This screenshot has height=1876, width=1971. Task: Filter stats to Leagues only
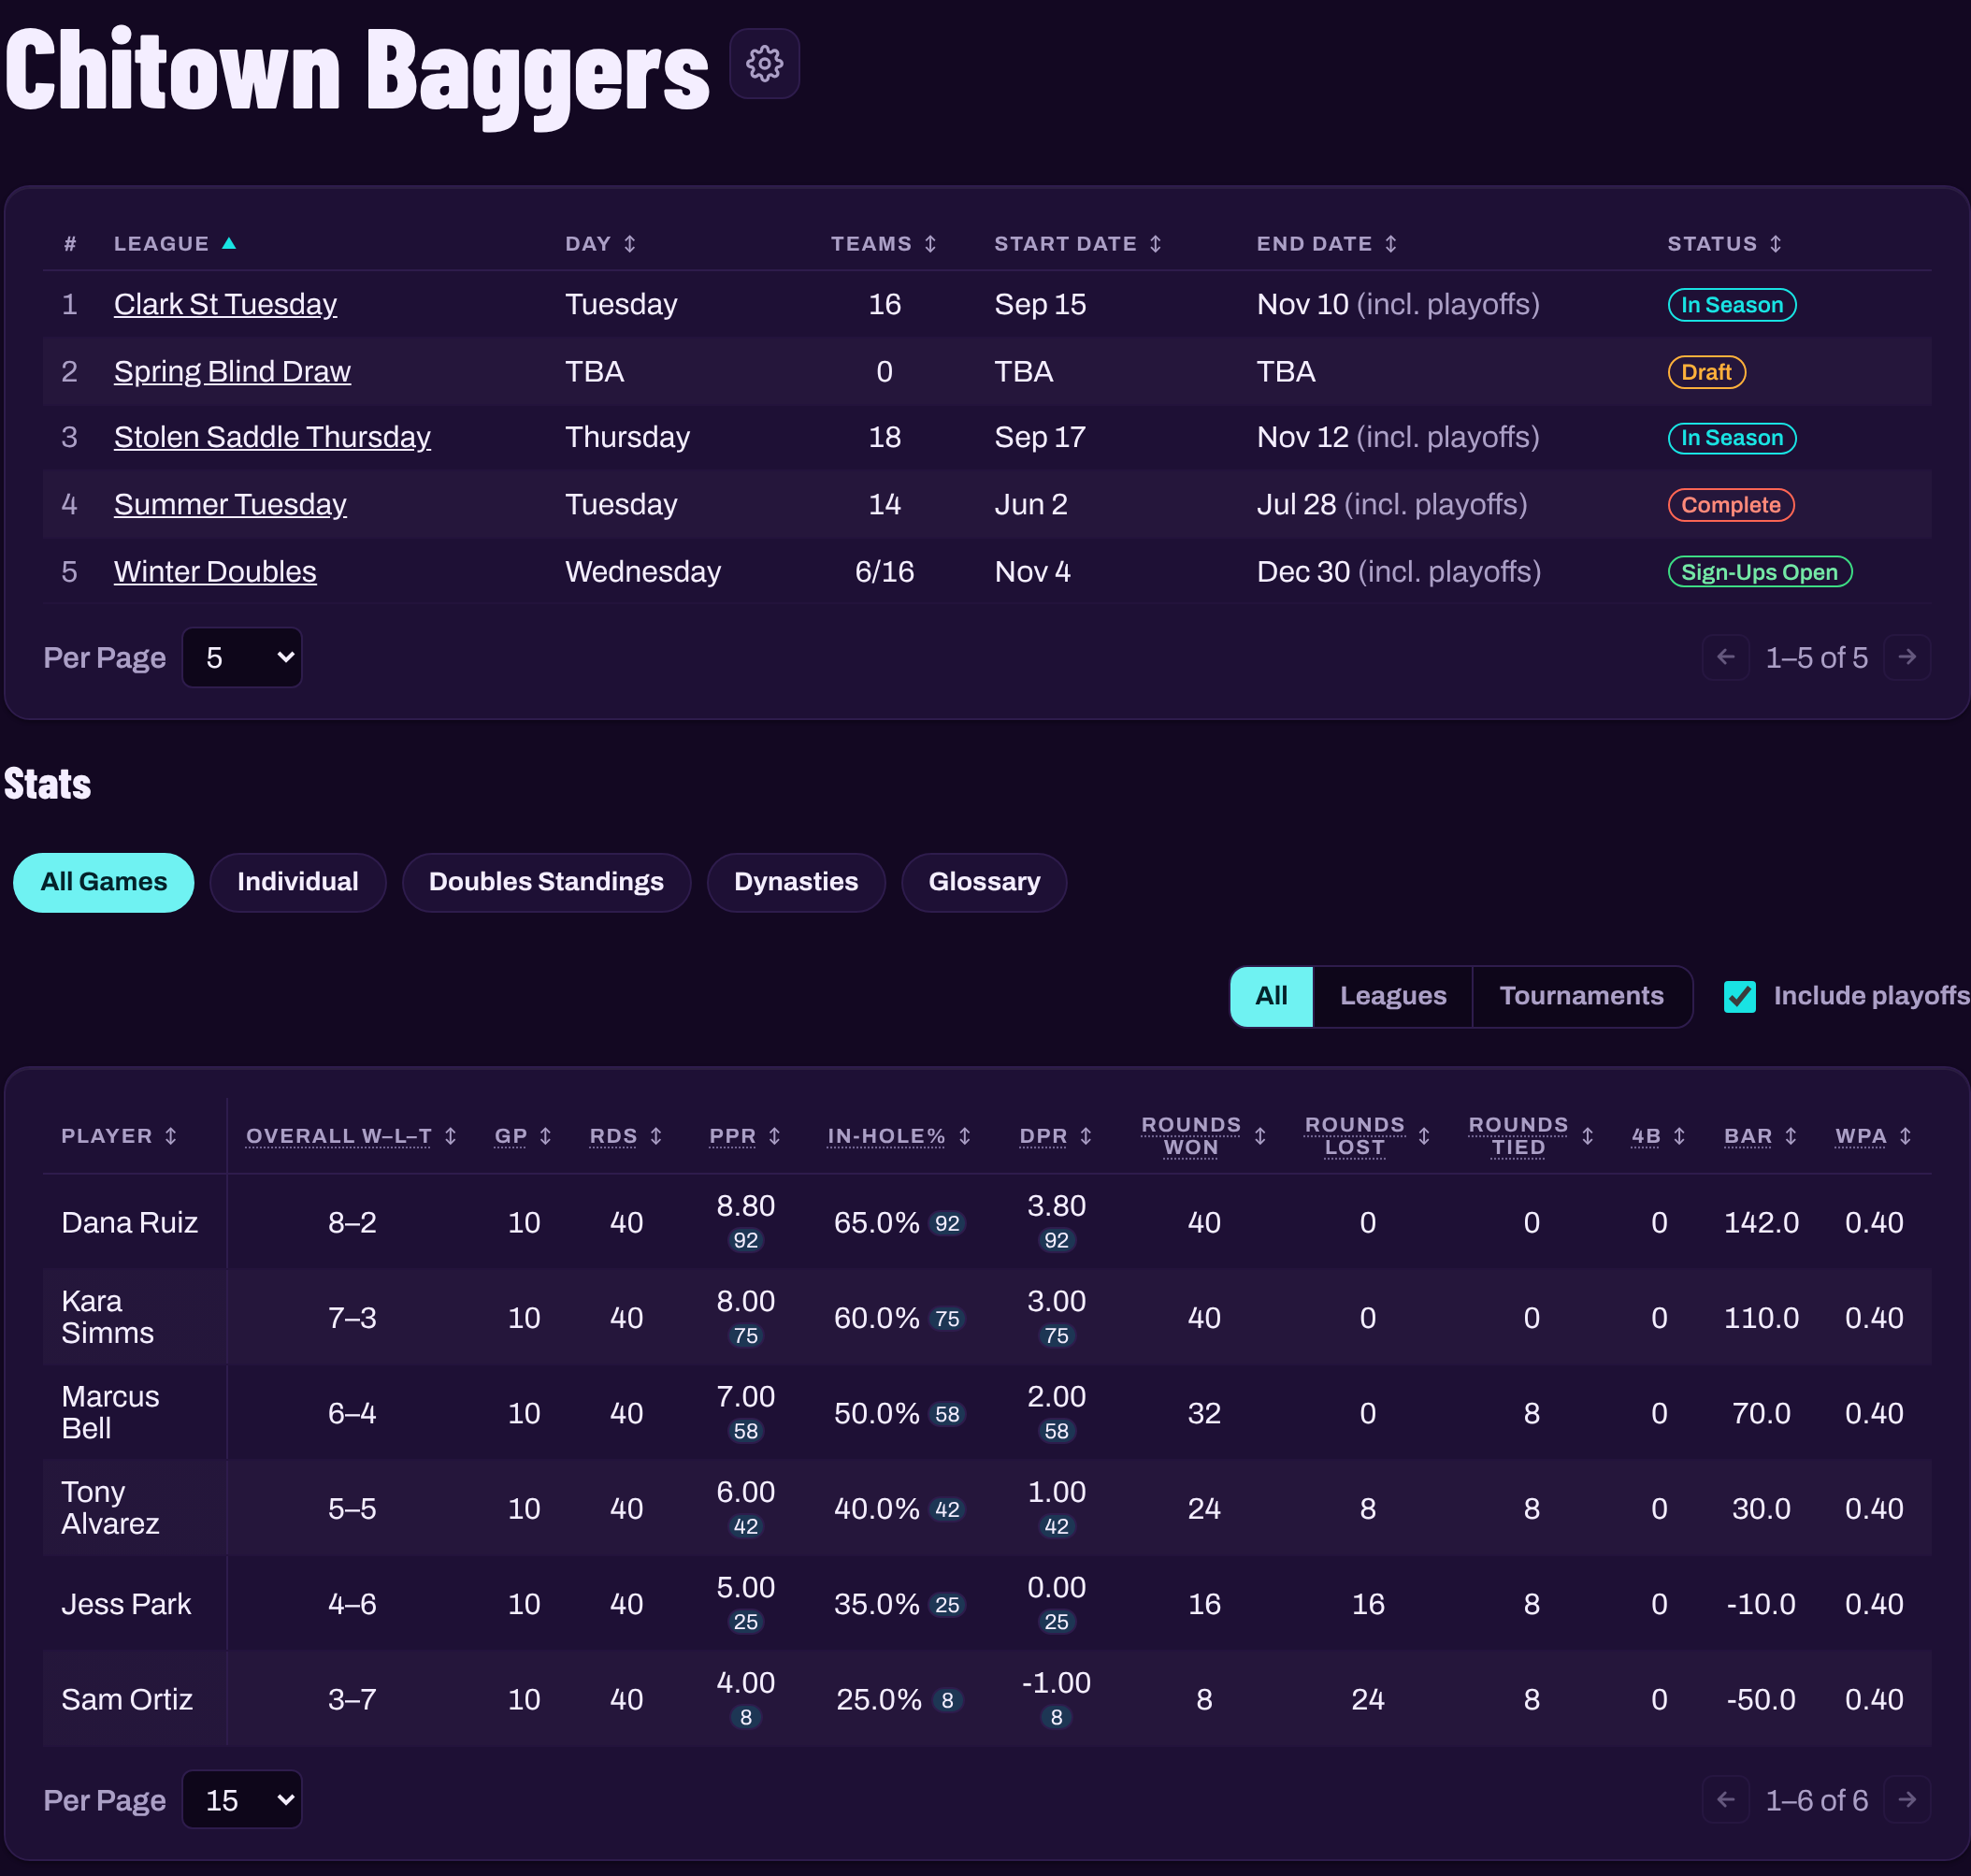click(1392, 996)
